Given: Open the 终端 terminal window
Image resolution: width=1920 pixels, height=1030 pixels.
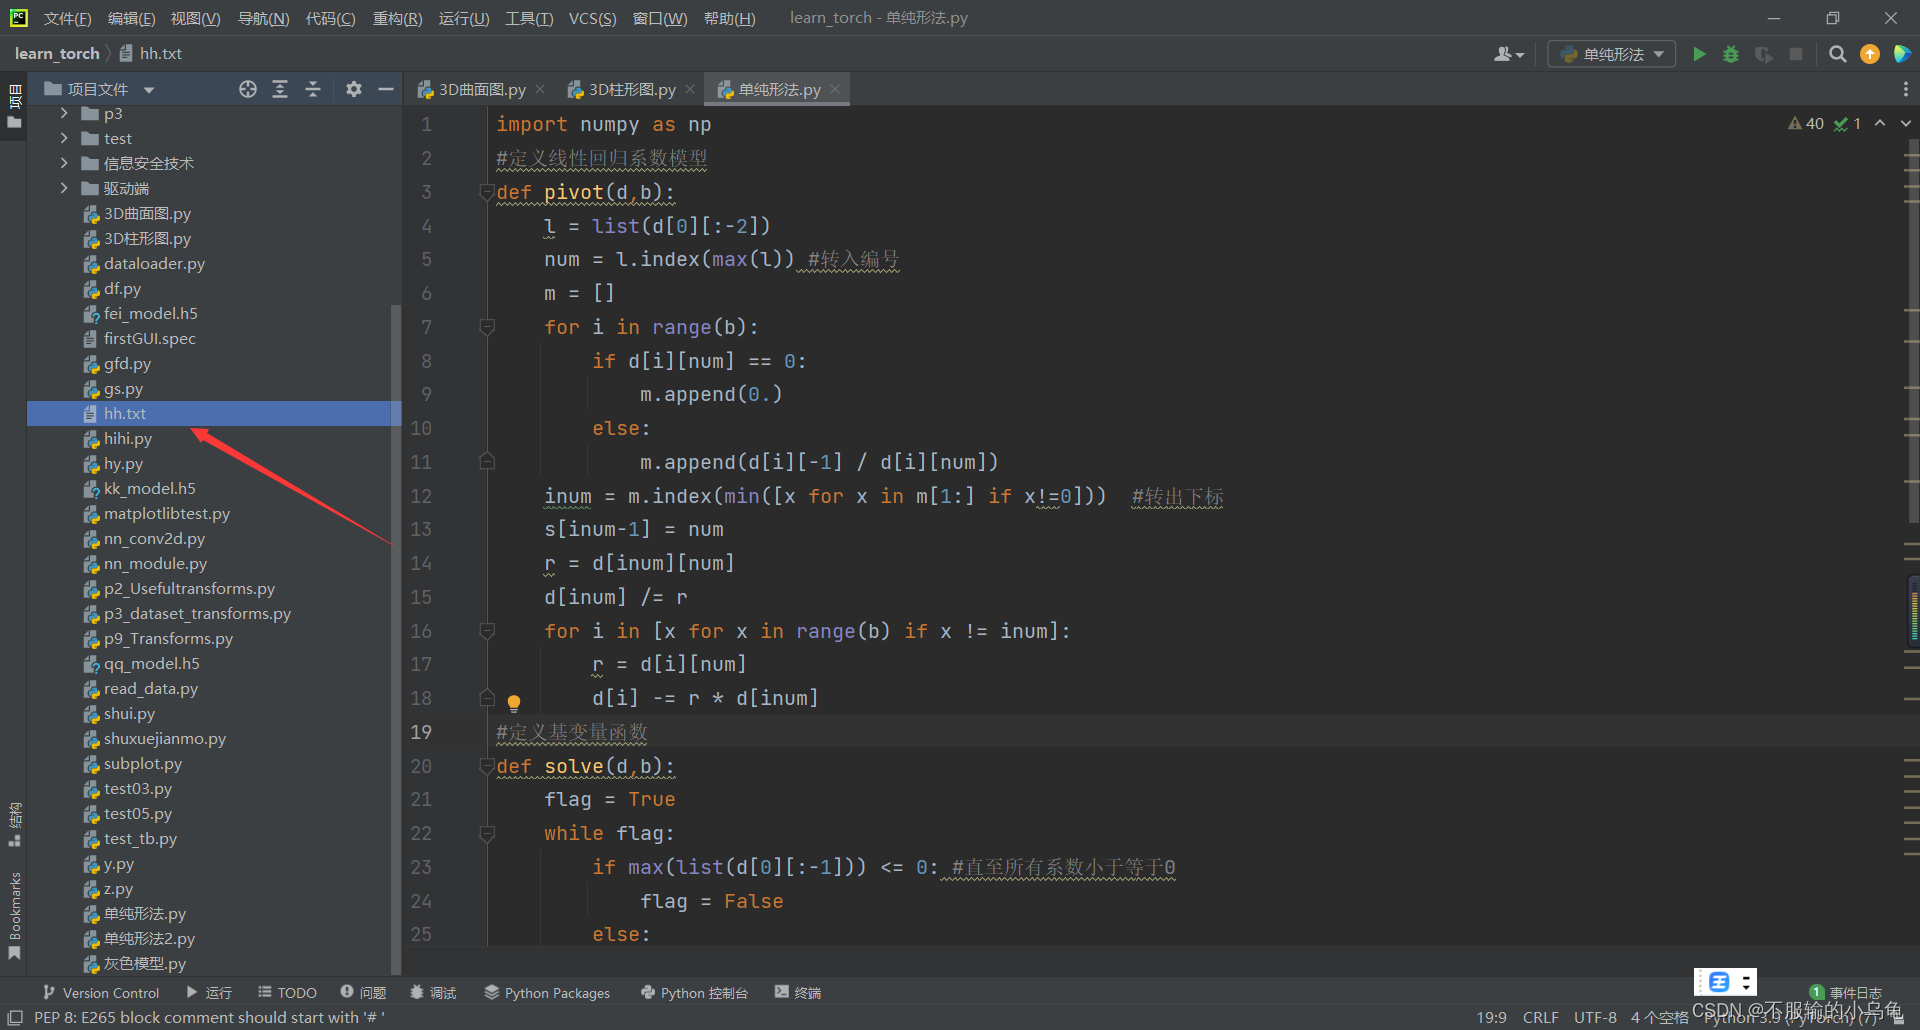Looking at the screenshot, I should click(798, 992).
